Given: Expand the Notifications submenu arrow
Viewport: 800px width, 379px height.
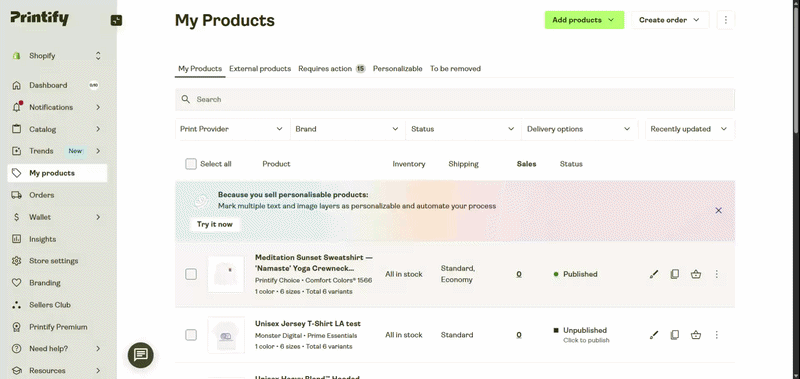Looking at the screenshot, I should [x=98, y=107].
